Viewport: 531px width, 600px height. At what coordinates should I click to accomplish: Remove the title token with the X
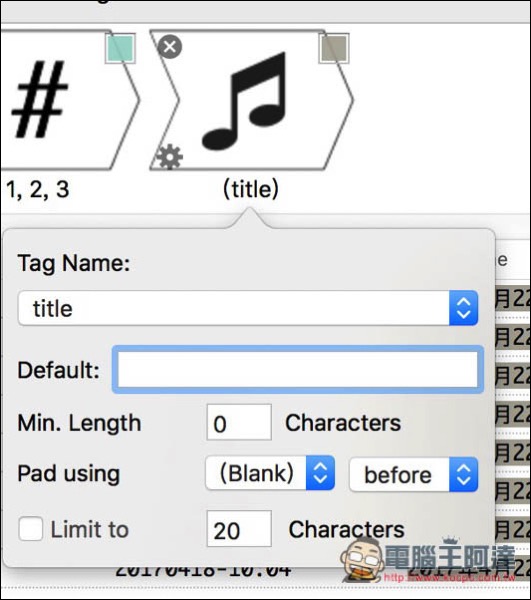[x=170, y=47]
